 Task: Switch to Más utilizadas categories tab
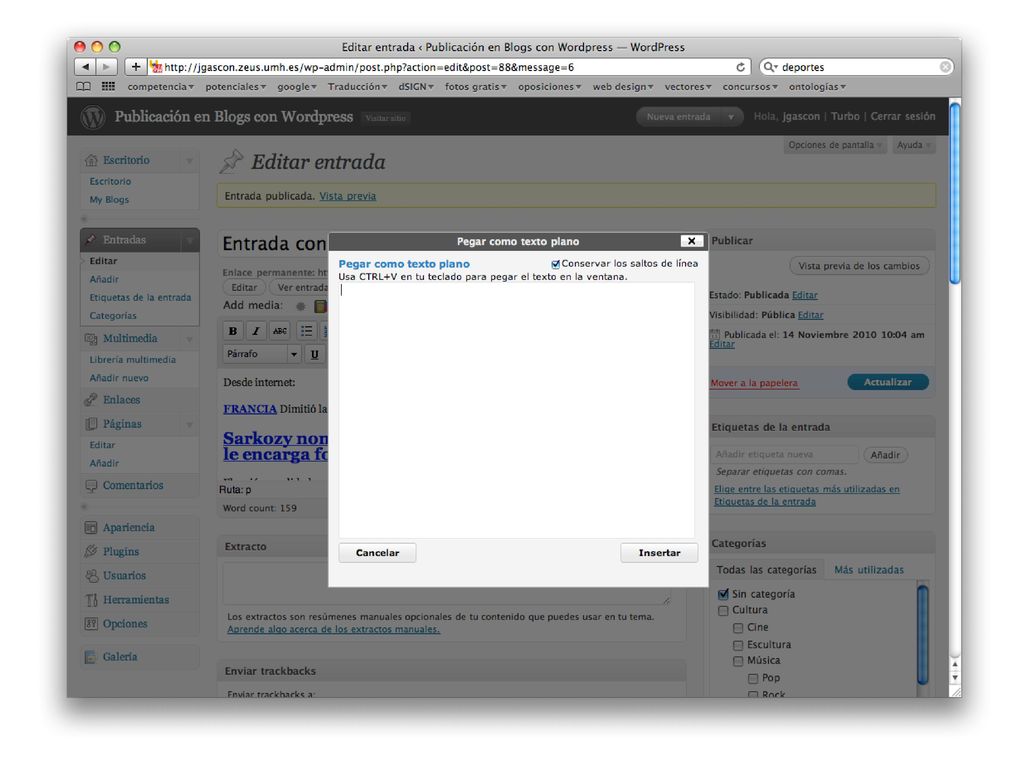click(869, 570)
